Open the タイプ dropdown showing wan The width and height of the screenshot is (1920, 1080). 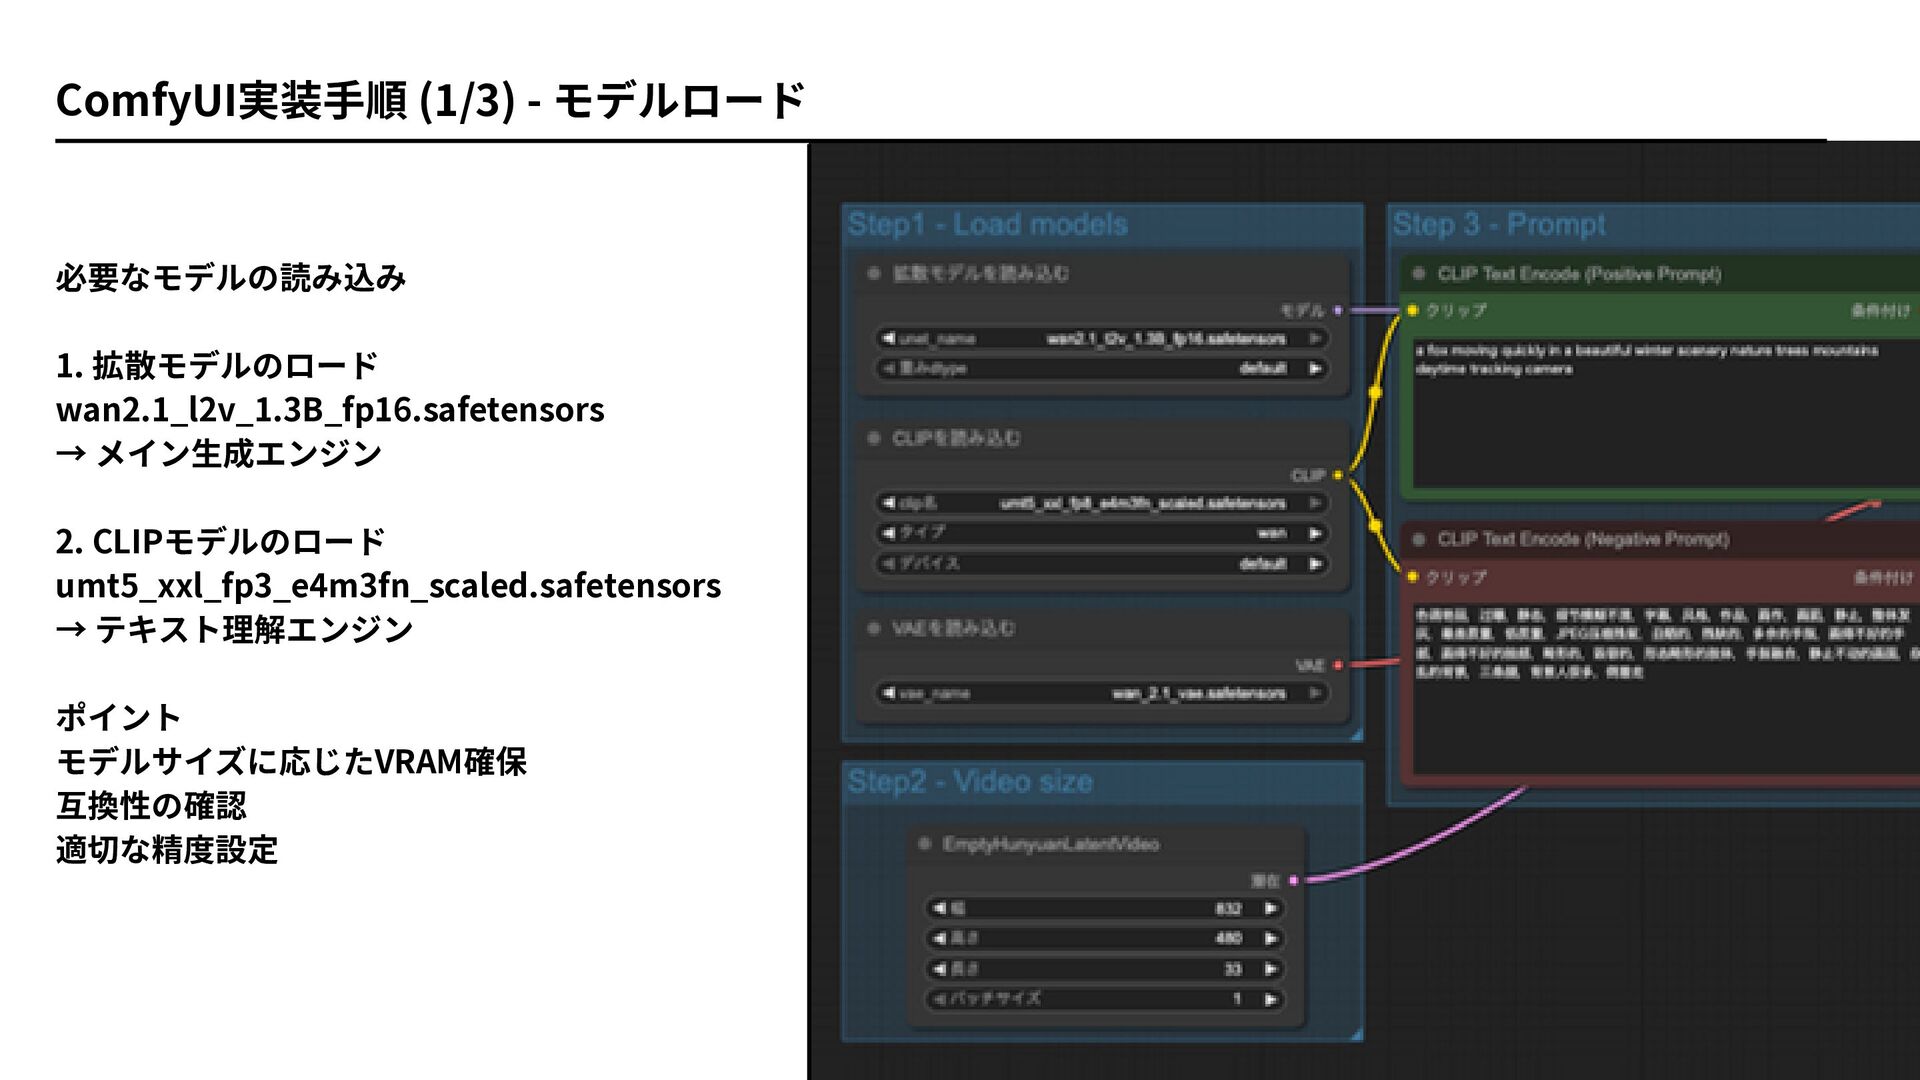[1102, 533]
